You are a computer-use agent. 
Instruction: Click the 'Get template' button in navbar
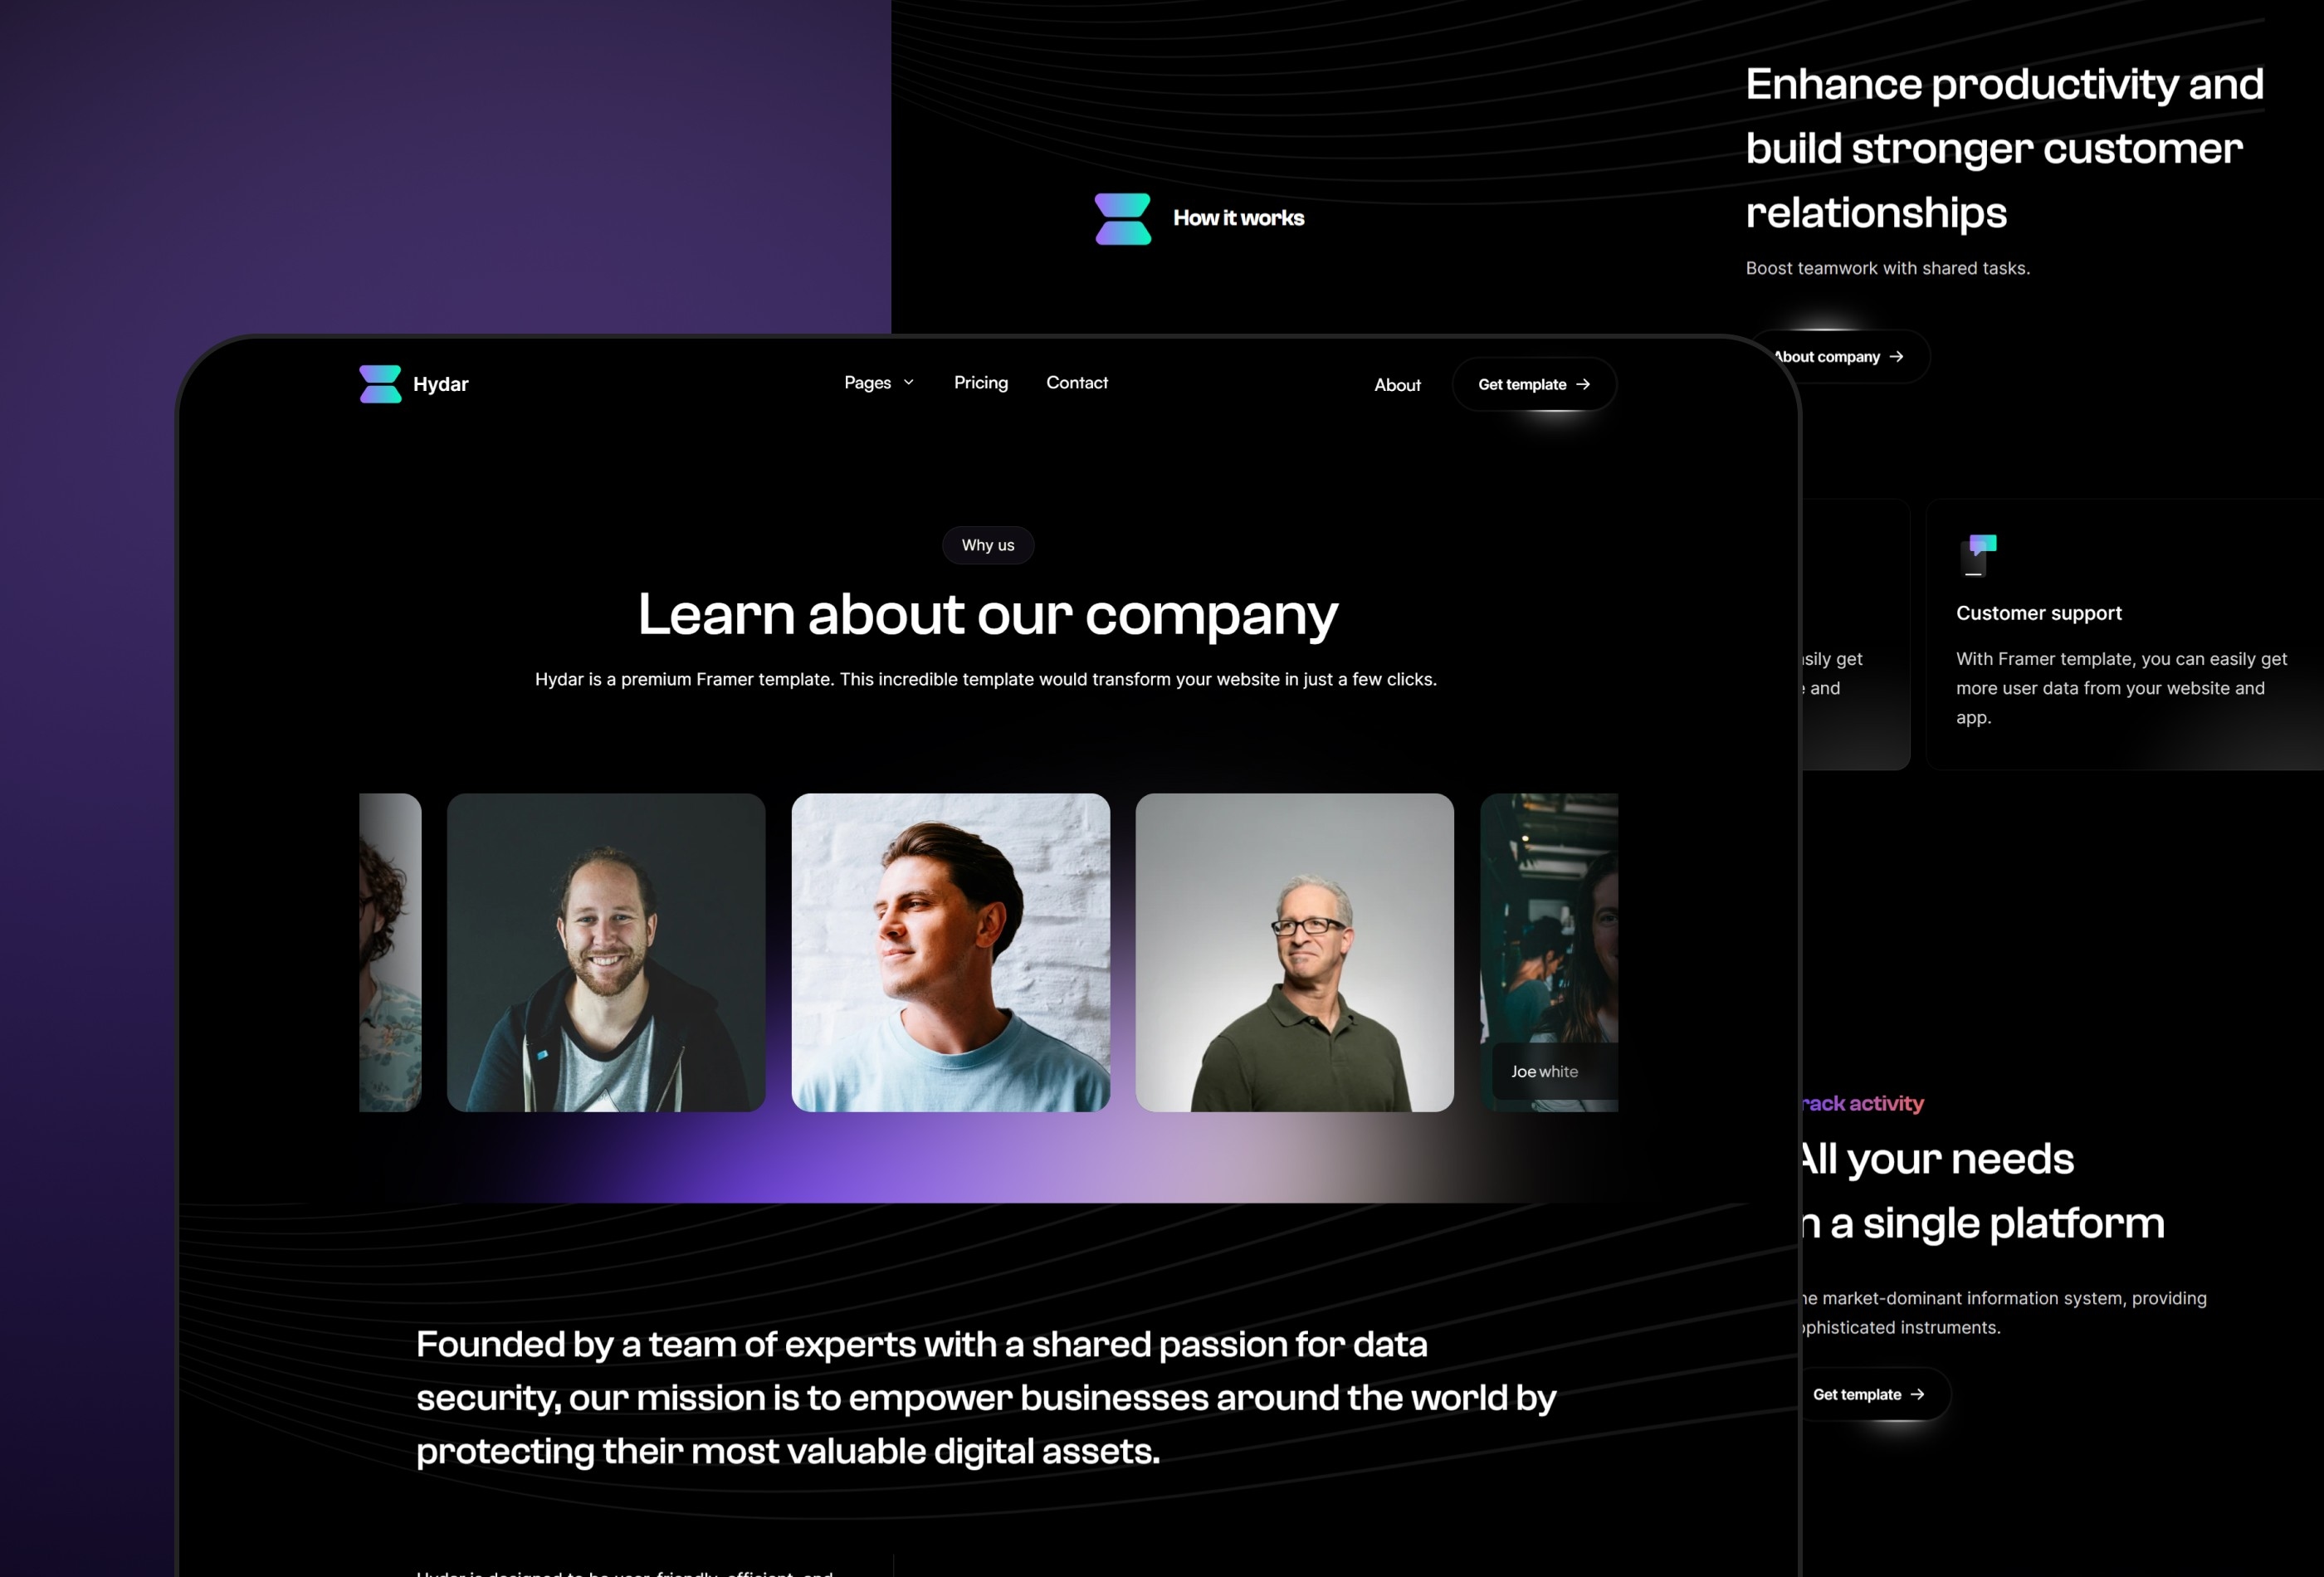pyautogui.click(x=1534, y=383)
